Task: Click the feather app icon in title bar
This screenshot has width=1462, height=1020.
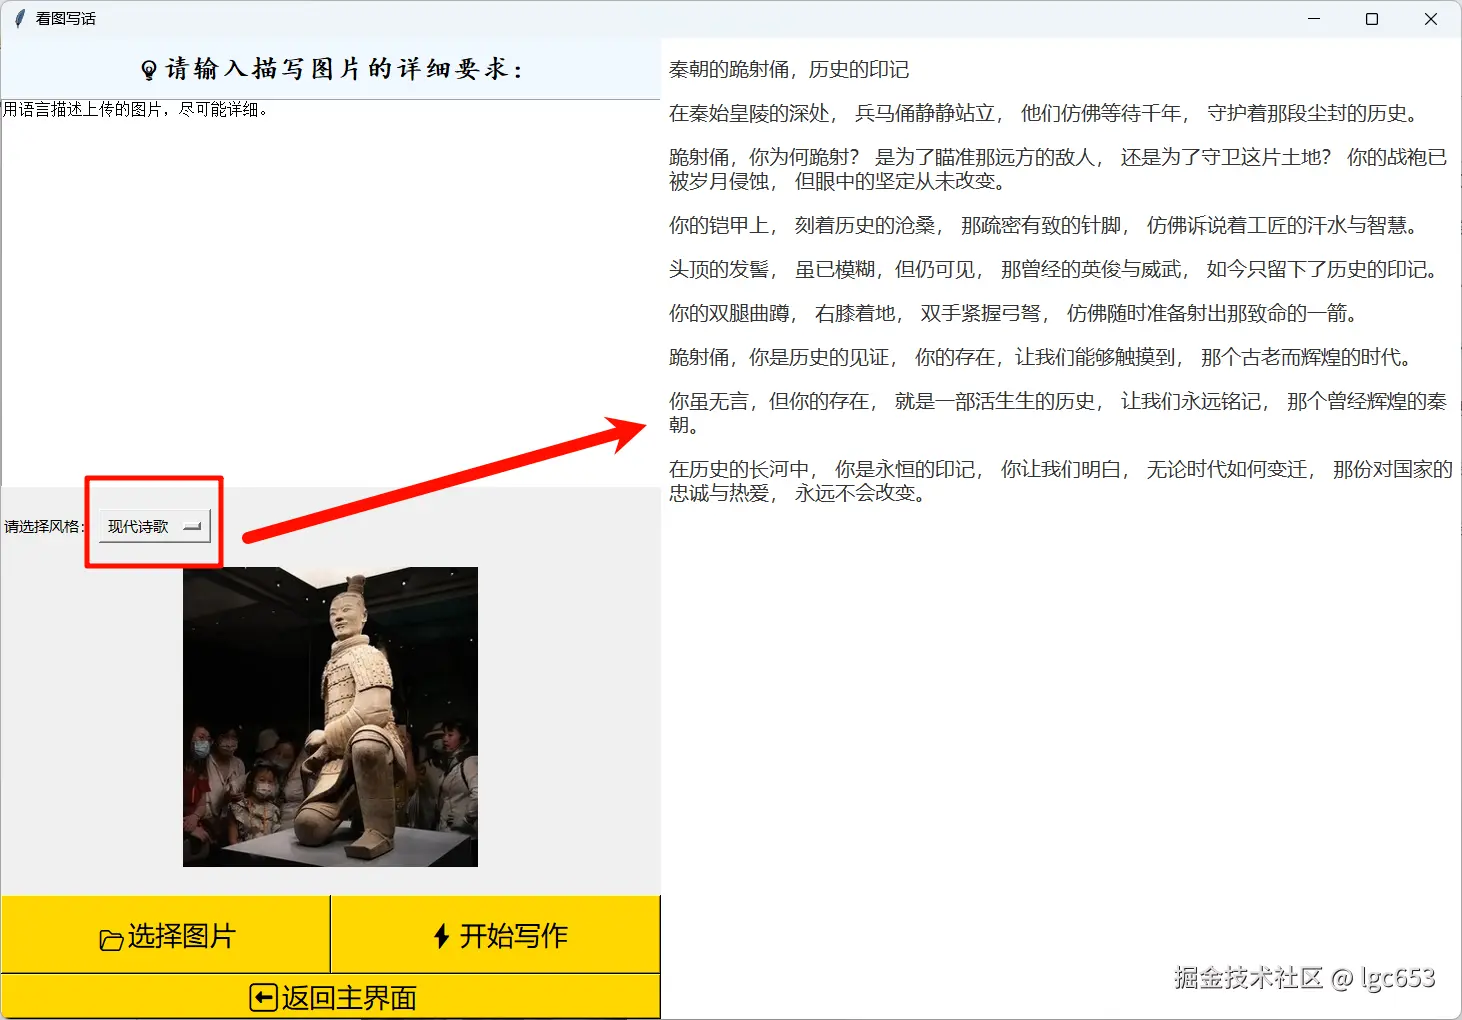Action: coord(19,18)
